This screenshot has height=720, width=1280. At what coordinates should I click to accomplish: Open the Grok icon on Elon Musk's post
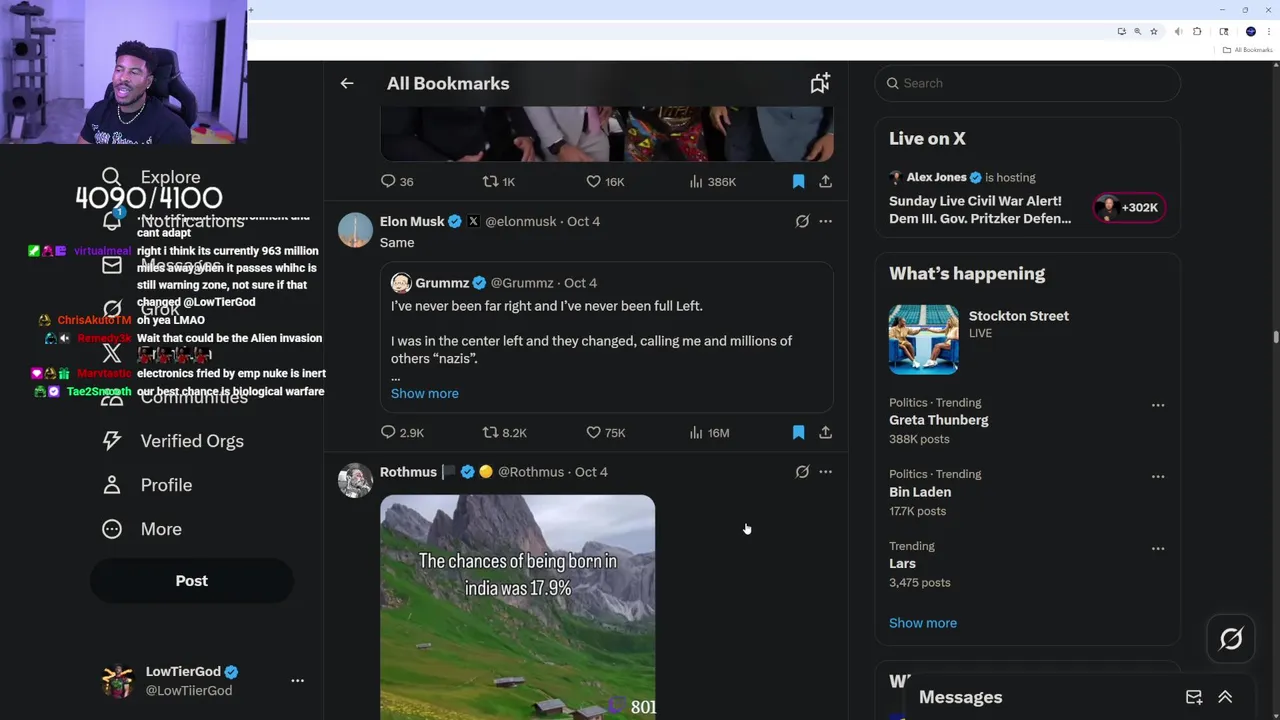click(x=802, y=222)
